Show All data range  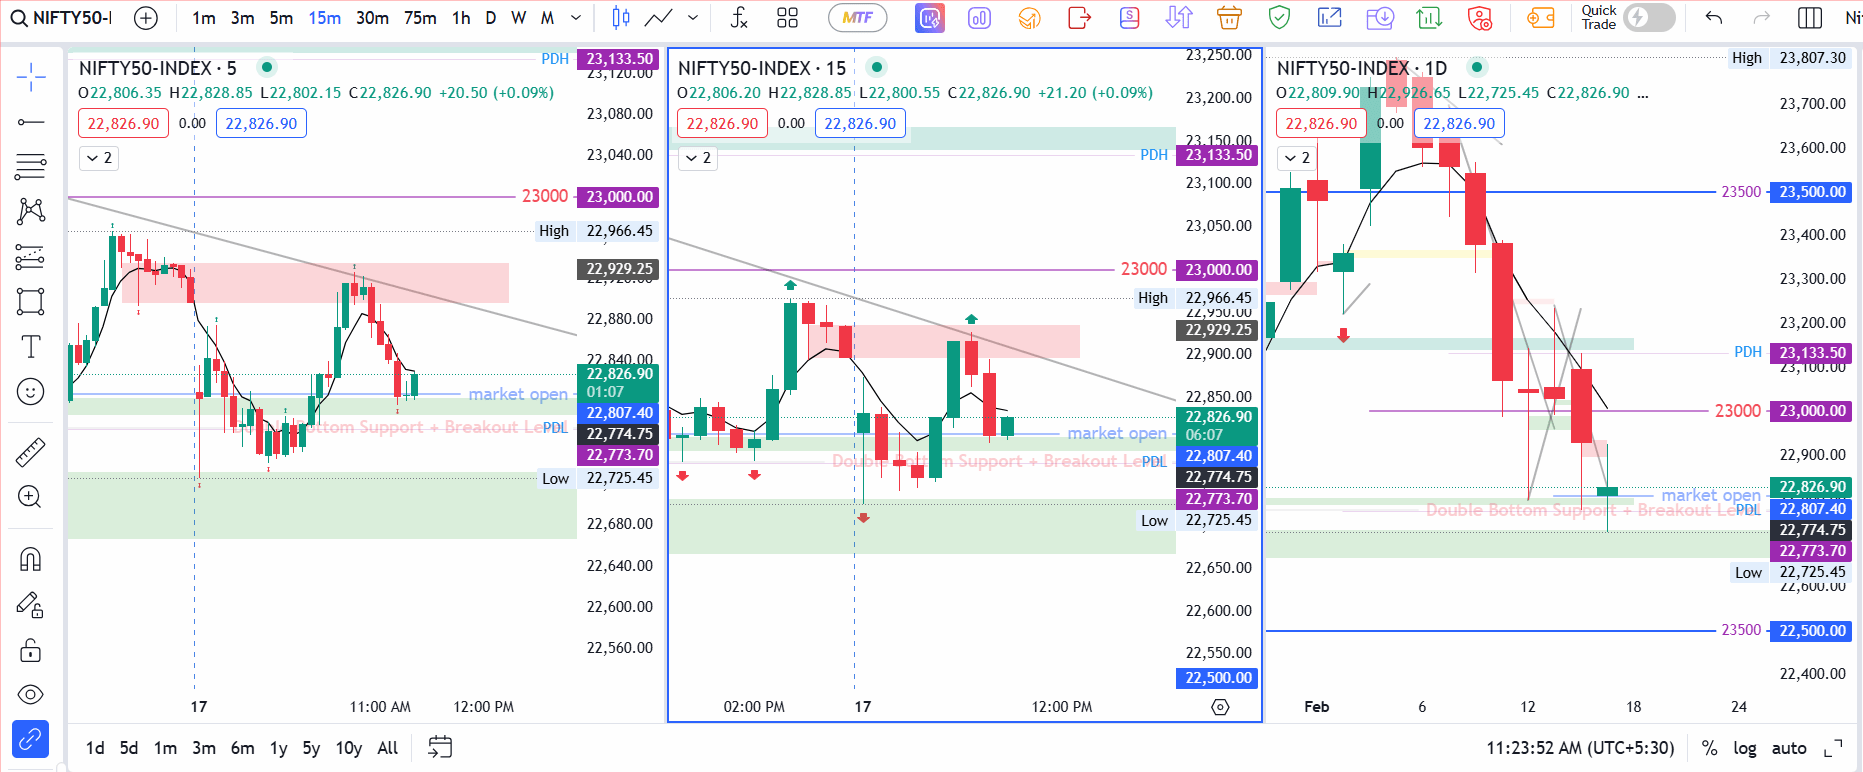point(388,748)
